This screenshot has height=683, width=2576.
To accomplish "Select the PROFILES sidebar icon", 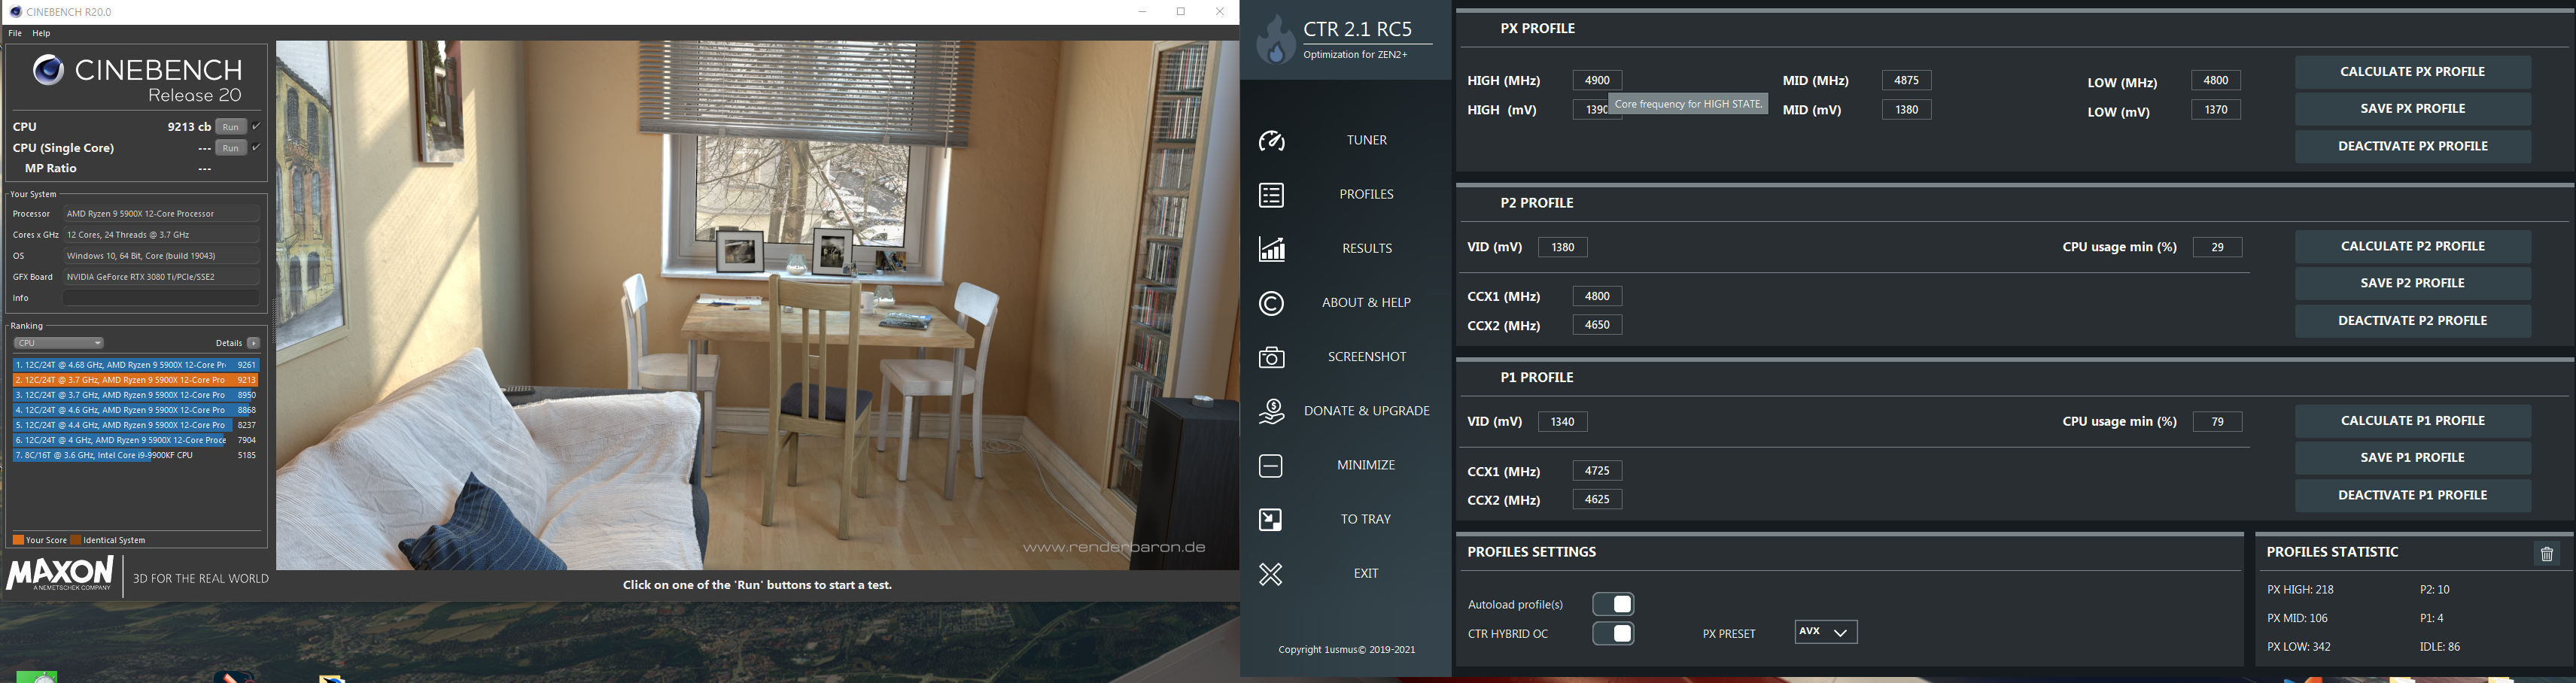I will 1271,195.
